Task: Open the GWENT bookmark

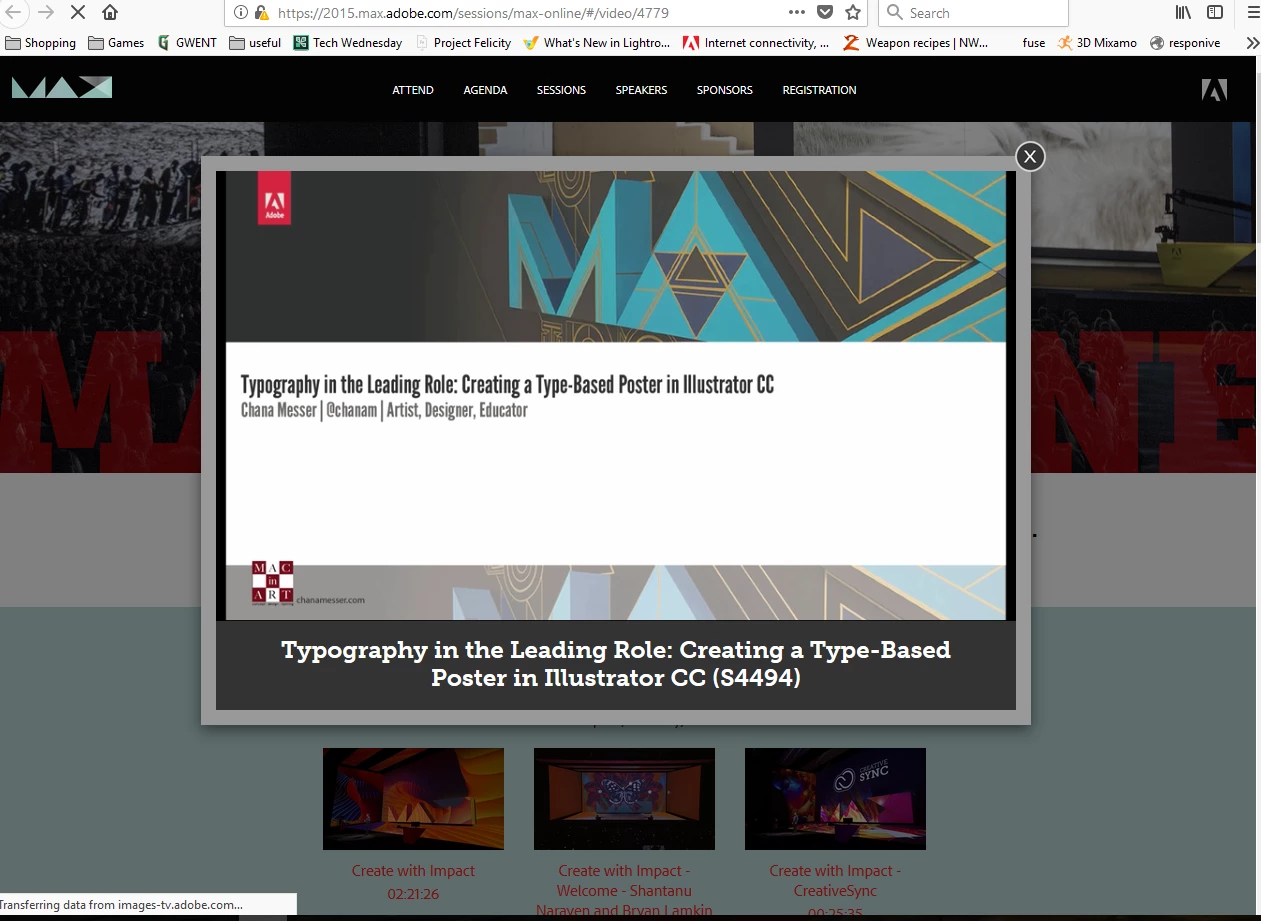Action: coord(187,43)
